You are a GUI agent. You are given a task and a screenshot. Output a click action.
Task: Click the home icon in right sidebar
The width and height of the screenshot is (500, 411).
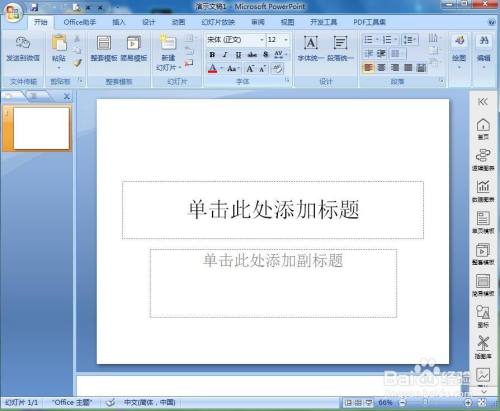[x=483, y=125]
